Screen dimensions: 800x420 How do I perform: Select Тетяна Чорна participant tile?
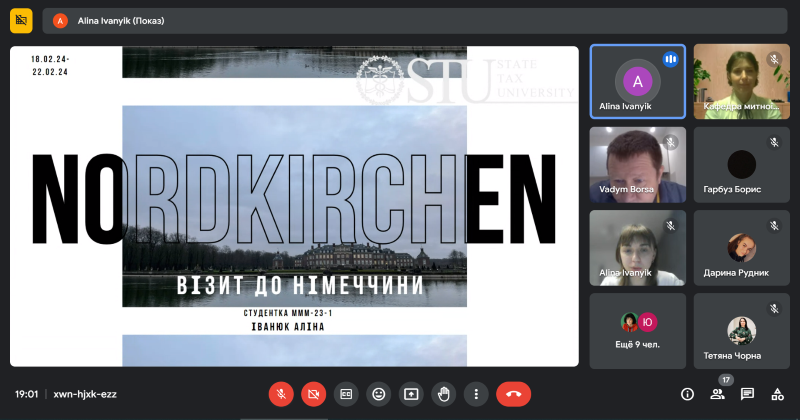tap(741, 331)
